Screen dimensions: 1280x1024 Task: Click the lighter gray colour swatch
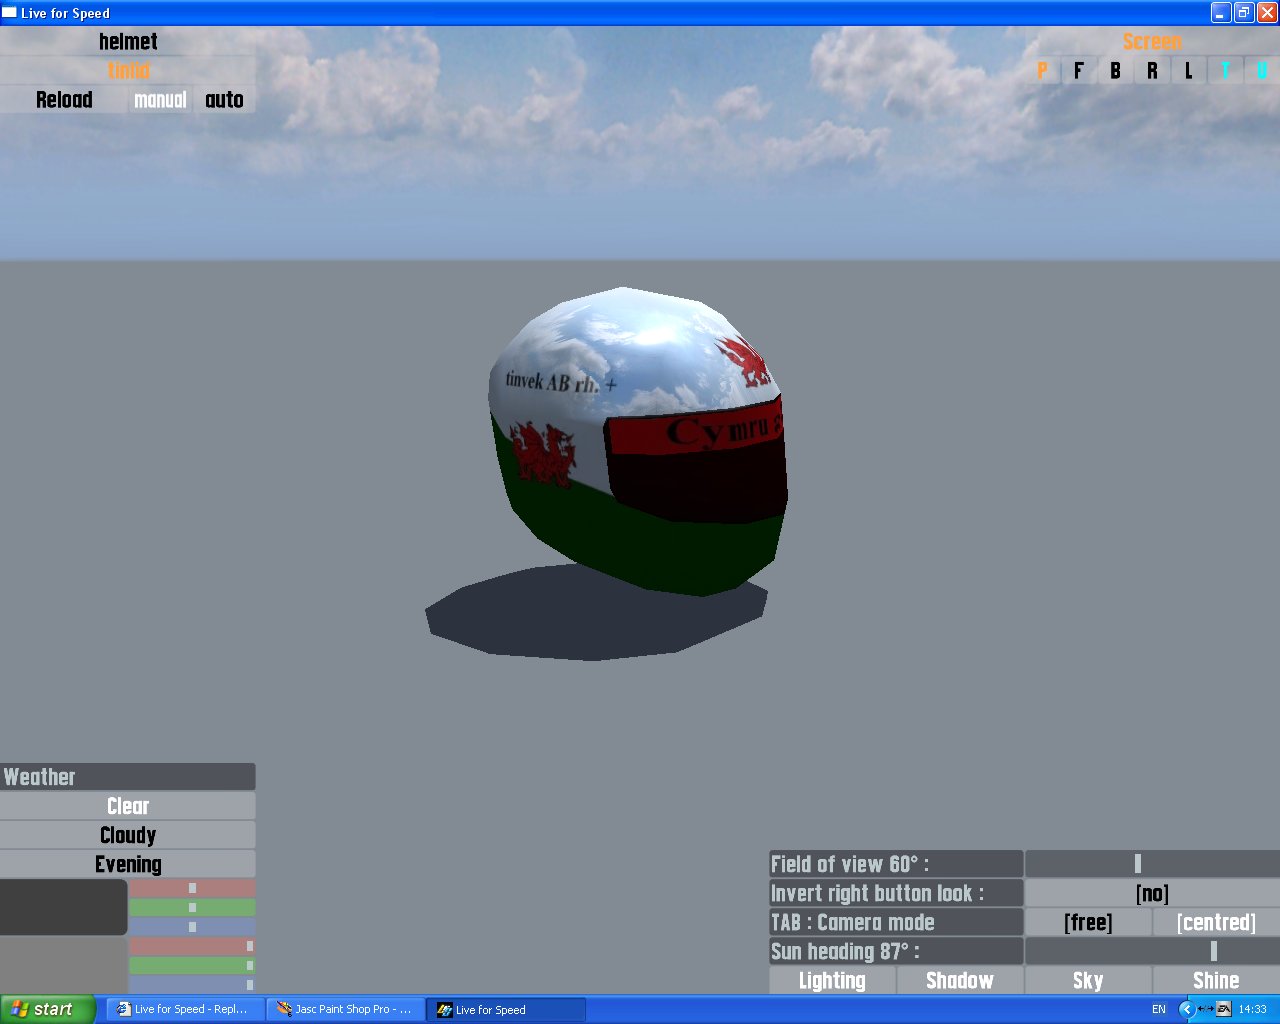[x=63, y=965]
